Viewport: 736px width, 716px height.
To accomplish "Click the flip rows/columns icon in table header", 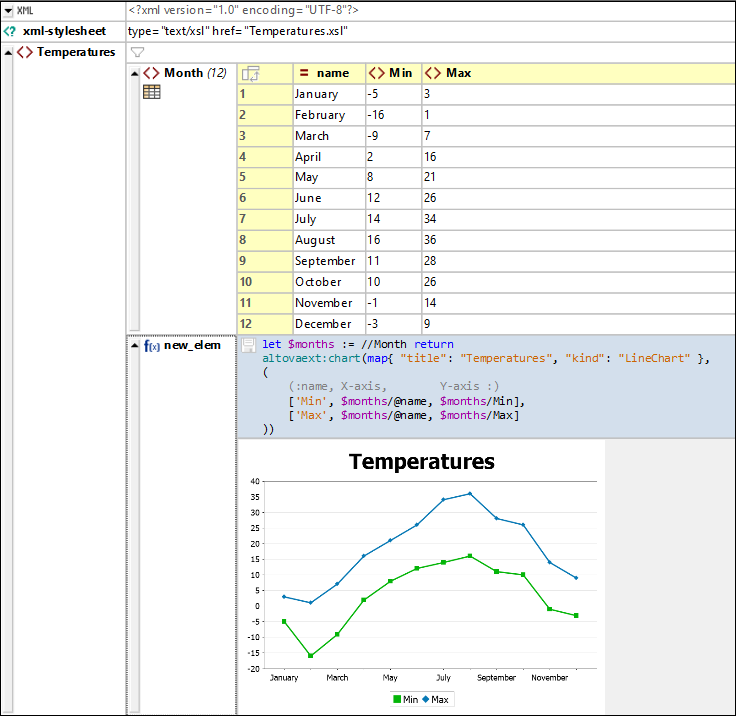I will pyautogui.click(x=250, y=73).
